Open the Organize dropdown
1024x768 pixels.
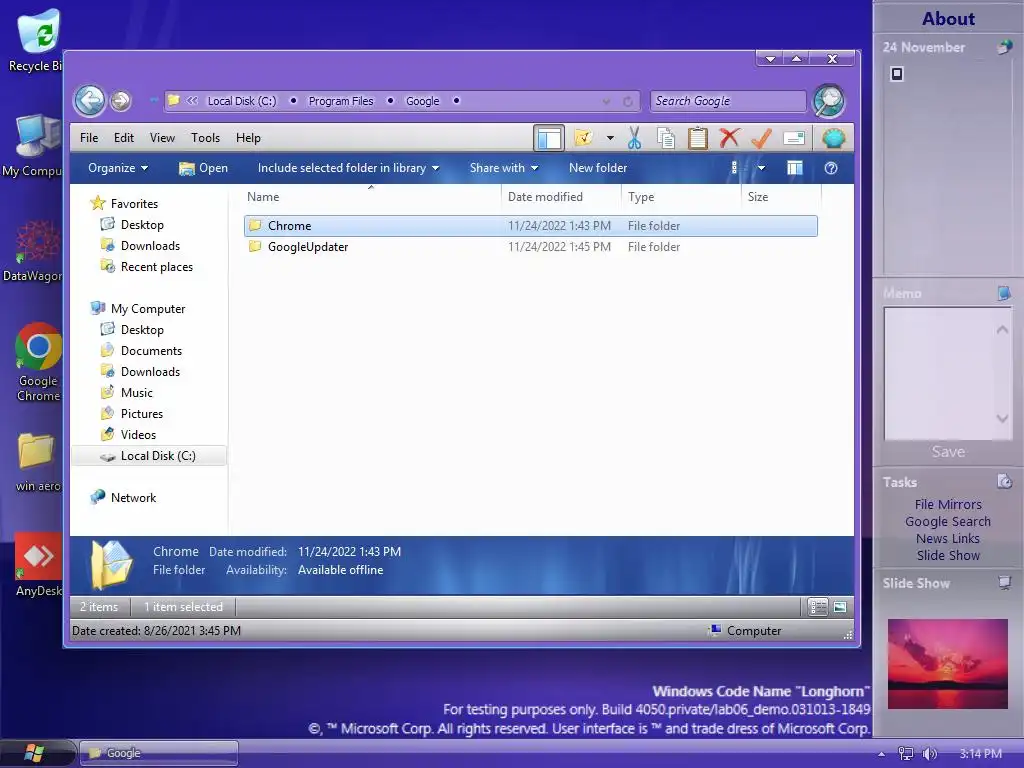(x=118, y=168)
